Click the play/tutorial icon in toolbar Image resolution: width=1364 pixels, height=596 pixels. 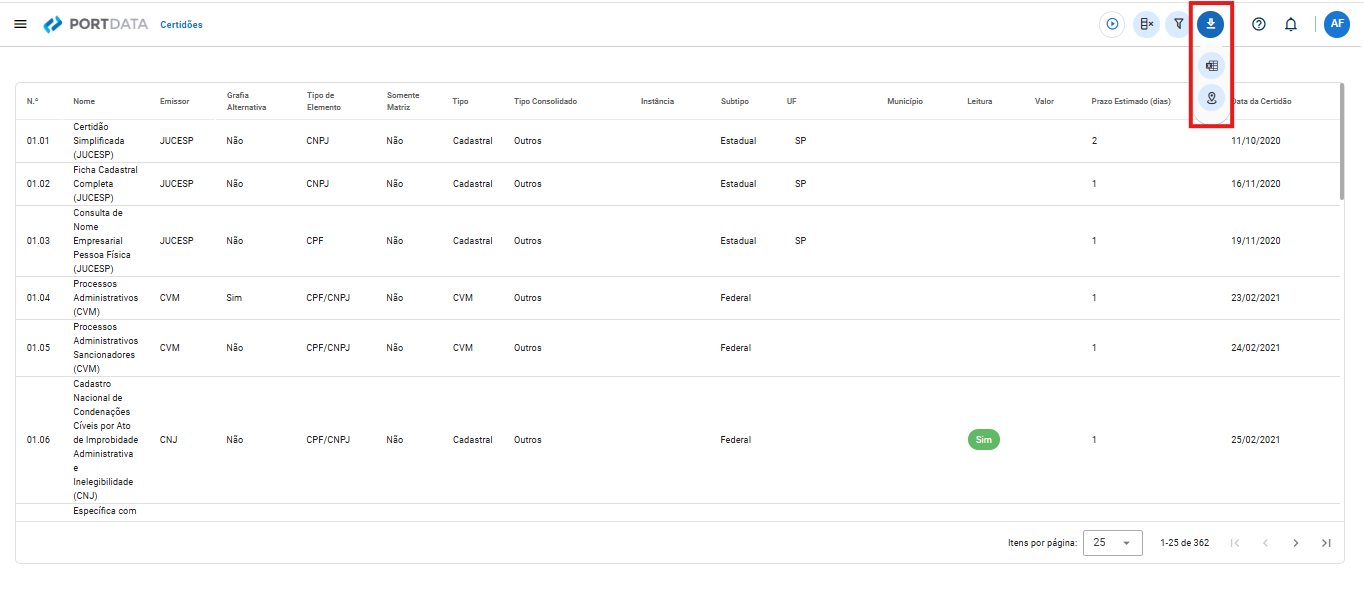click(1112, 24)
